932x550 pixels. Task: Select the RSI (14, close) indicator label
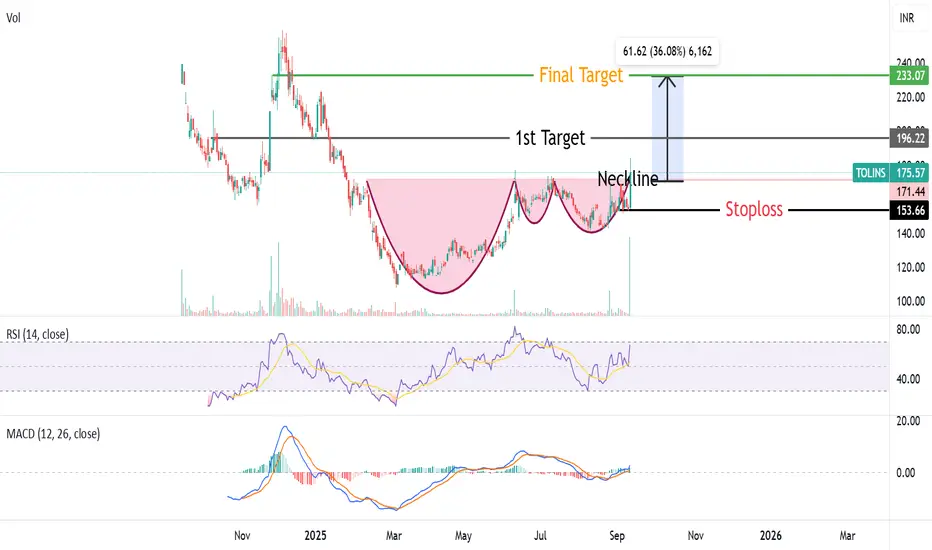click(37, 334)
